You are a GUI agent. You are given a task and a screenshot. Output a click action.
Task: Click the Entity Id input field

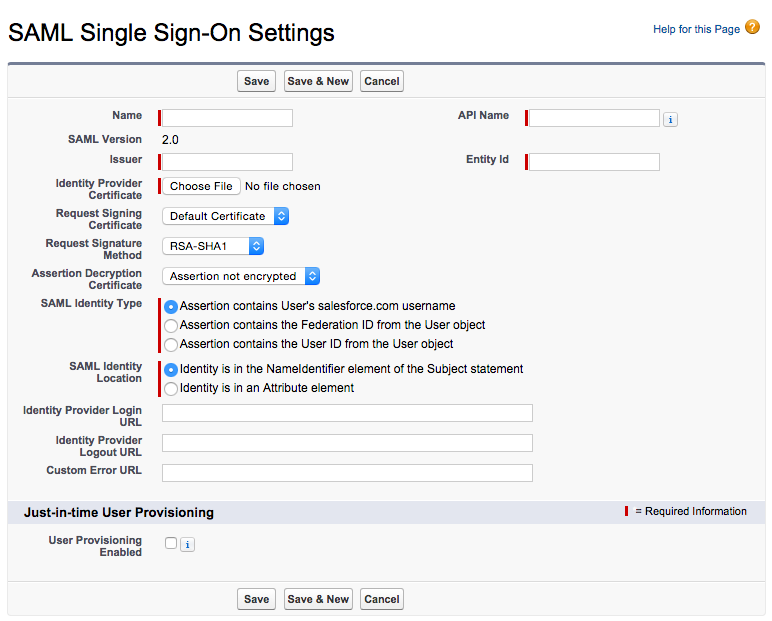(x=595, y=162)
